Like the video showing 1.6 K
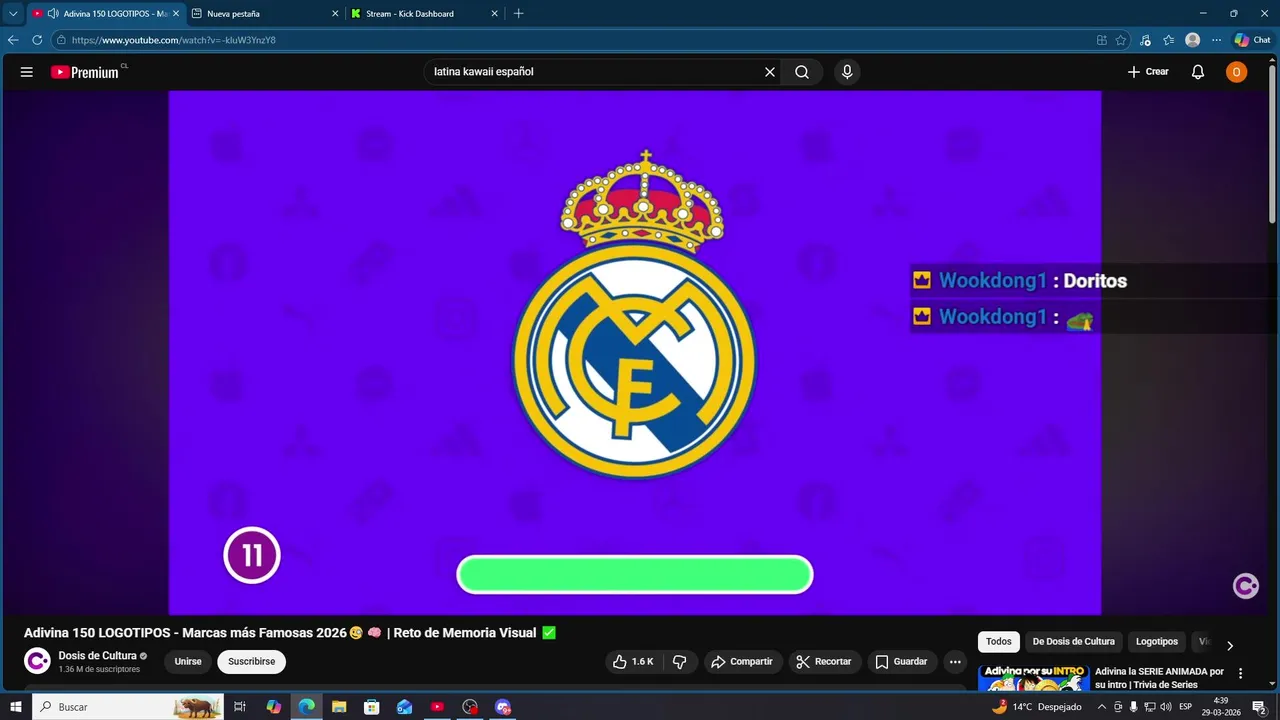Image resolution: width=1280 pixels, height=720 pixels. pos(633,662)
